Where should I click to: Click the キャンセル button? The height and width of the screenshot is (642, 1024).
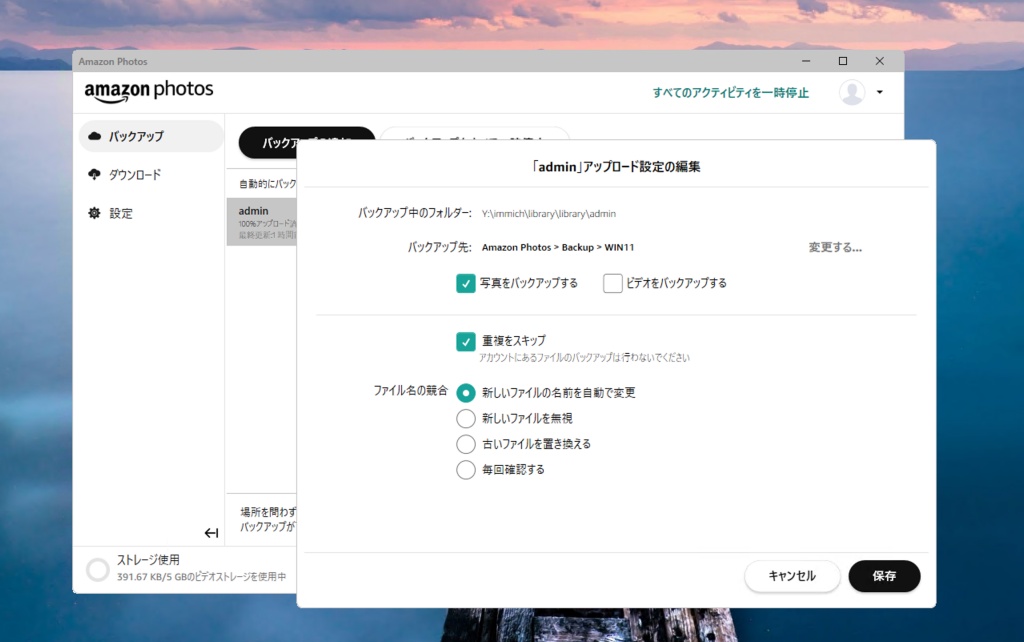[792, 576]
